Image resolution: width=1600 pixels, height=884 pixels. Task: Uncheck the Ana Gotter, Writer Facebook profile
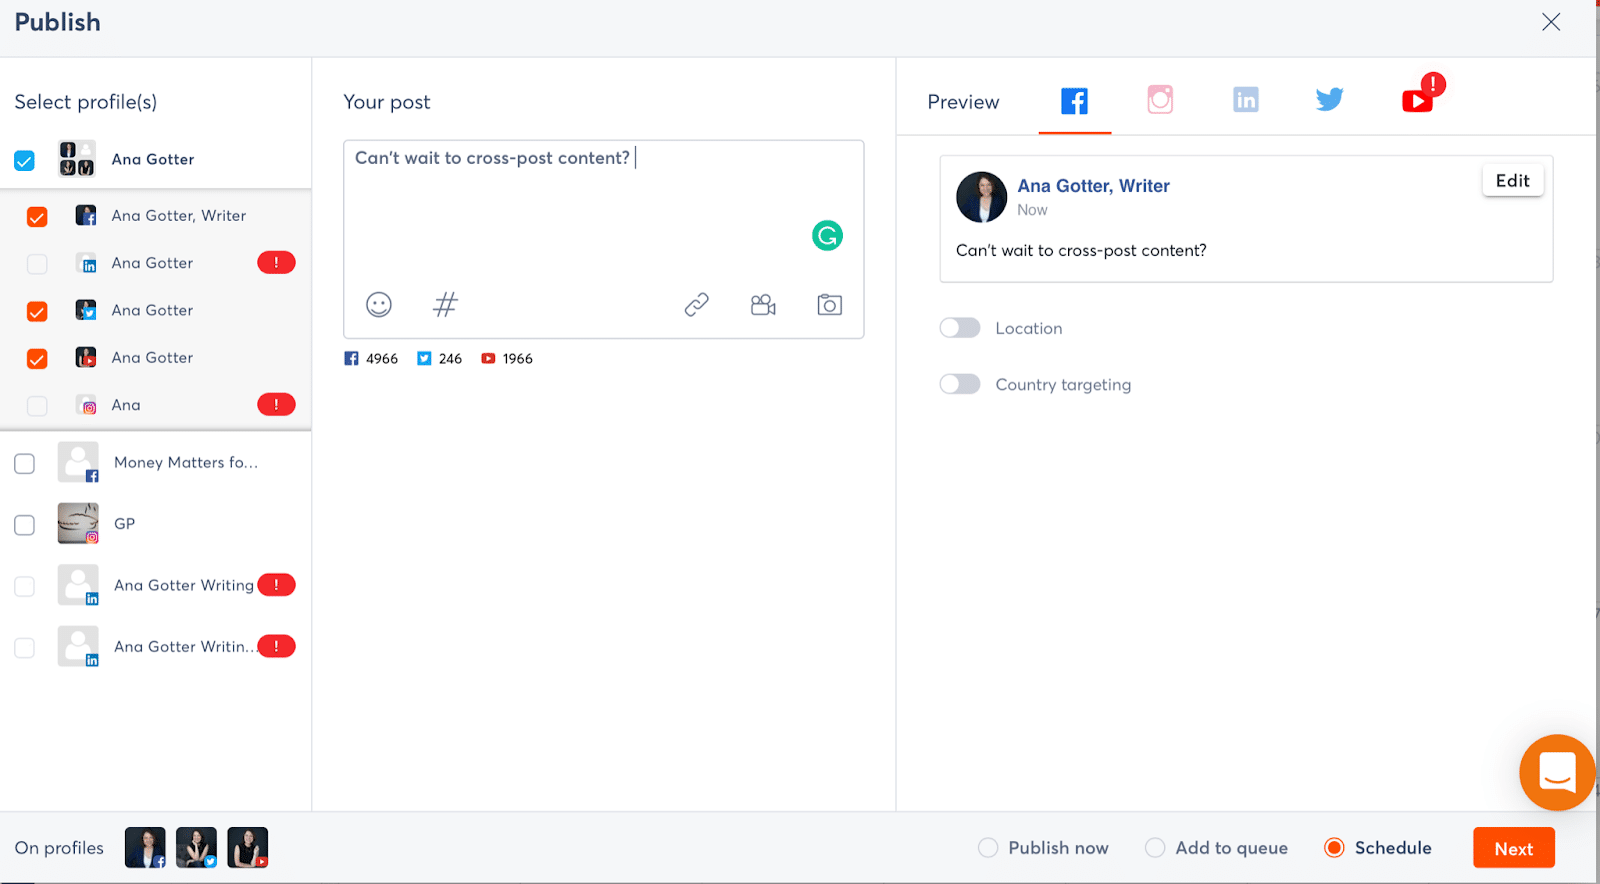coord(37,217)
